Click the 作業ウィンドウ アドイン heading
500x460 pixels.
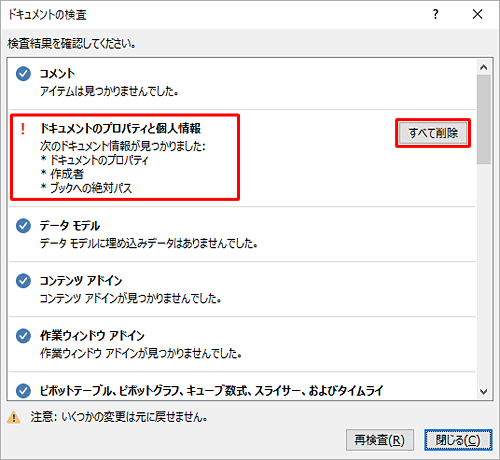pyautogui.click(x=92, y=336)
